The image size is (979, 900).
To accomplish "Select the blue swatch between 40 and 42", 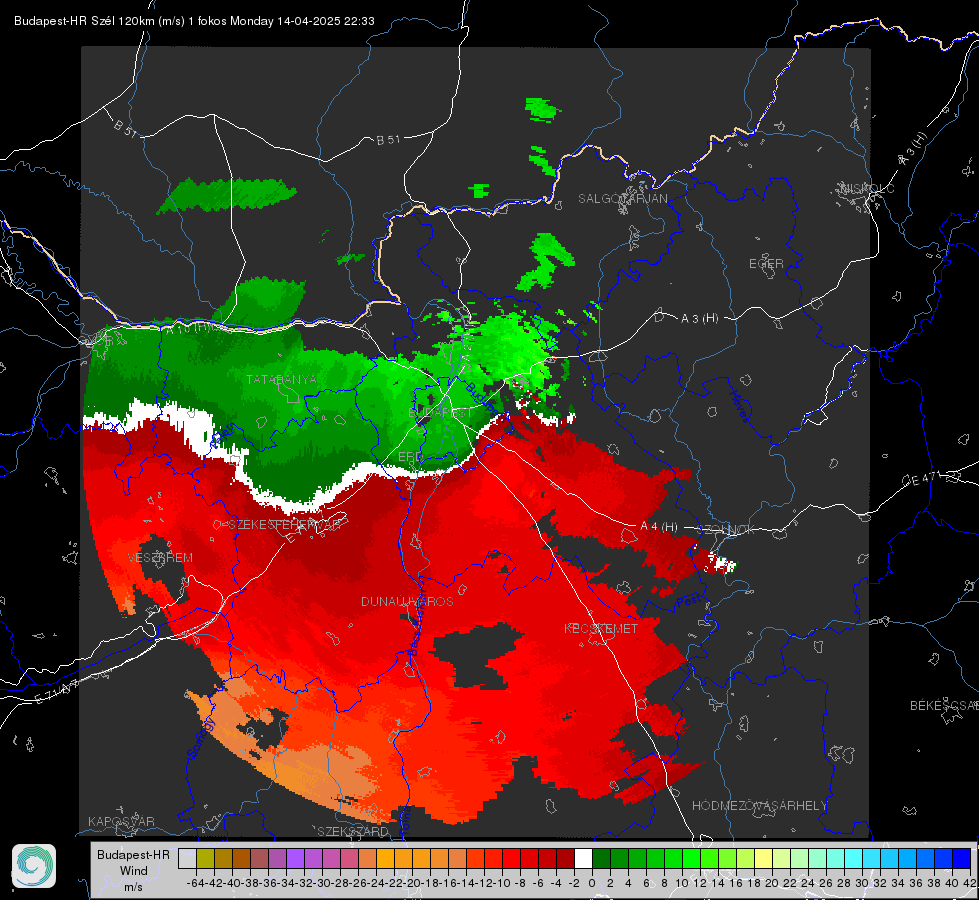I will click(962, 858).
